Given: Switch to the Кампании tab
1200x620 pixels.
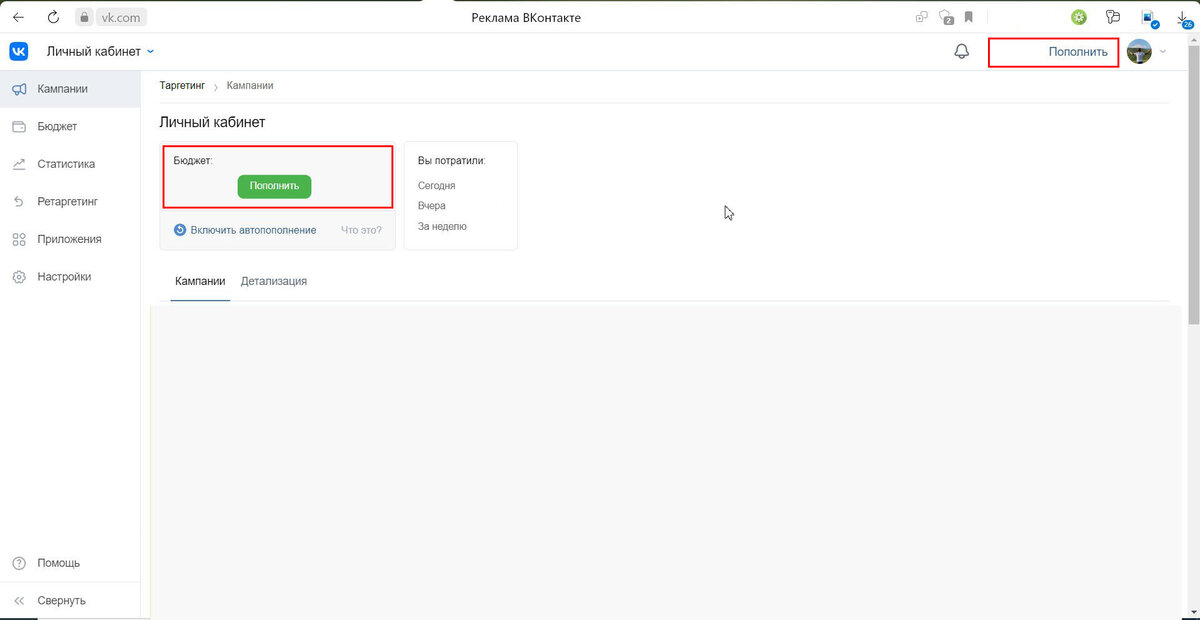Looking at the screenshot, I should coord(200,281).
